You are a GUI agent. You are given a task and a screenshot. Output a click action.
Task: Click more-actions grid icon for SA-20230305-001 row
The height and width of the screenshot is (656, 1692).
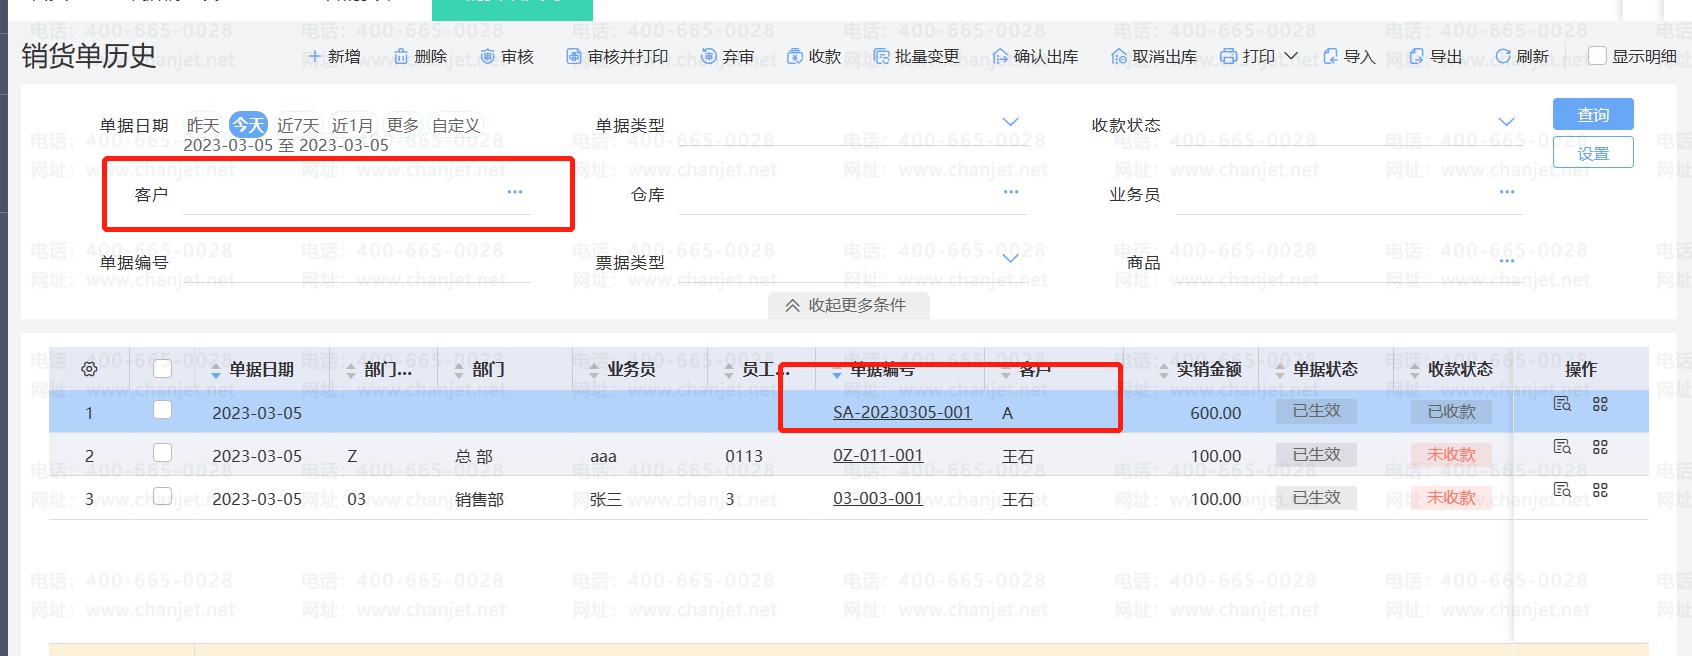pos(1600,404)
